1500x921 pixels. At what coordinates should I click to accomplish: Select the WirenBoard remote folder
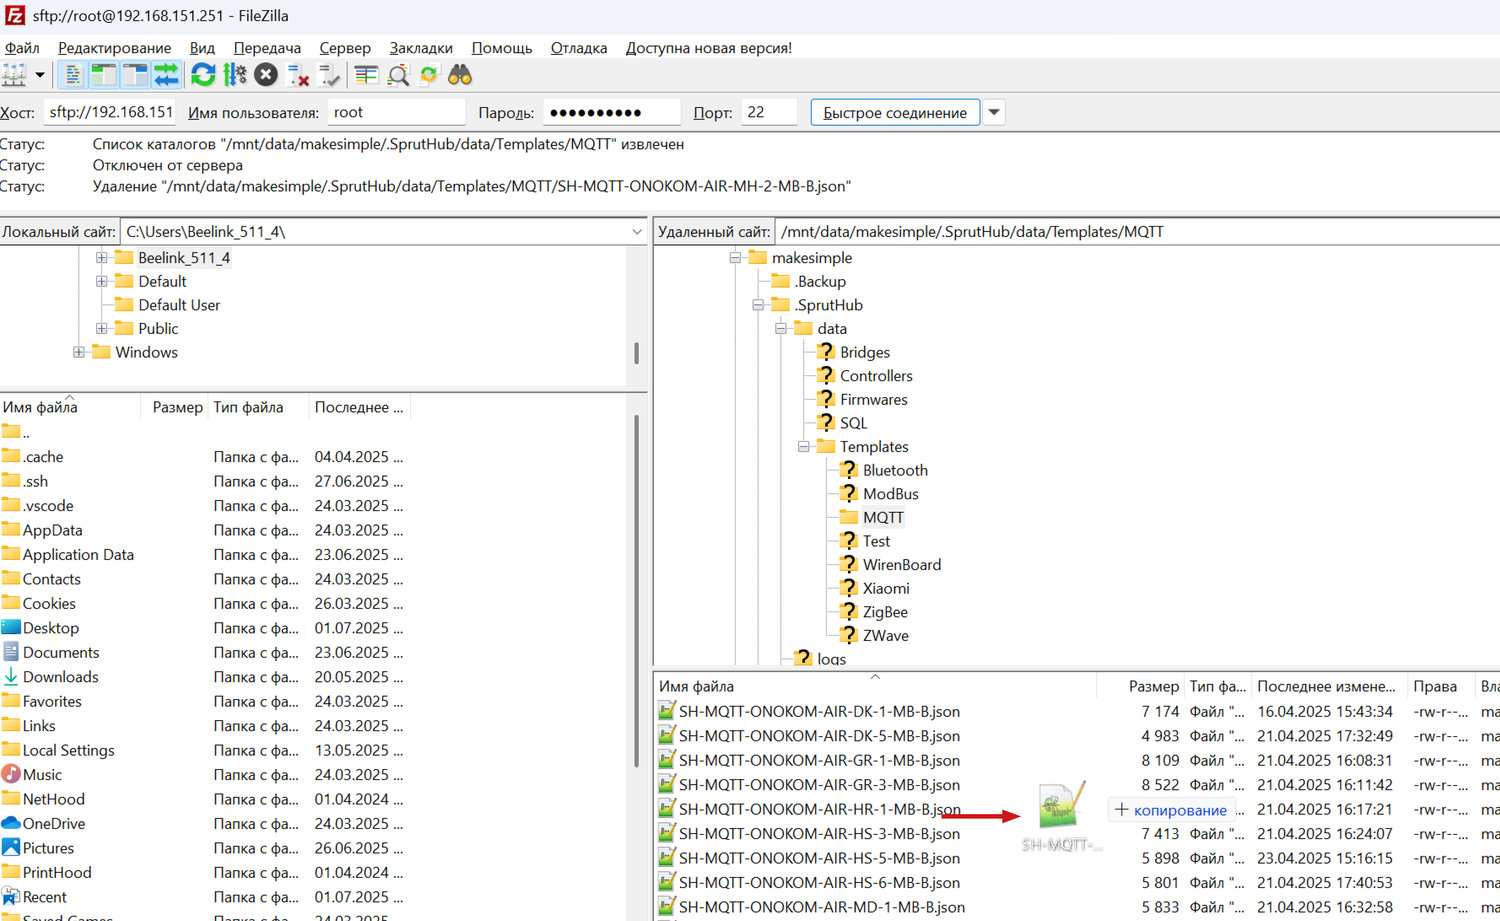pyautogui.click(x=901, y=564)
